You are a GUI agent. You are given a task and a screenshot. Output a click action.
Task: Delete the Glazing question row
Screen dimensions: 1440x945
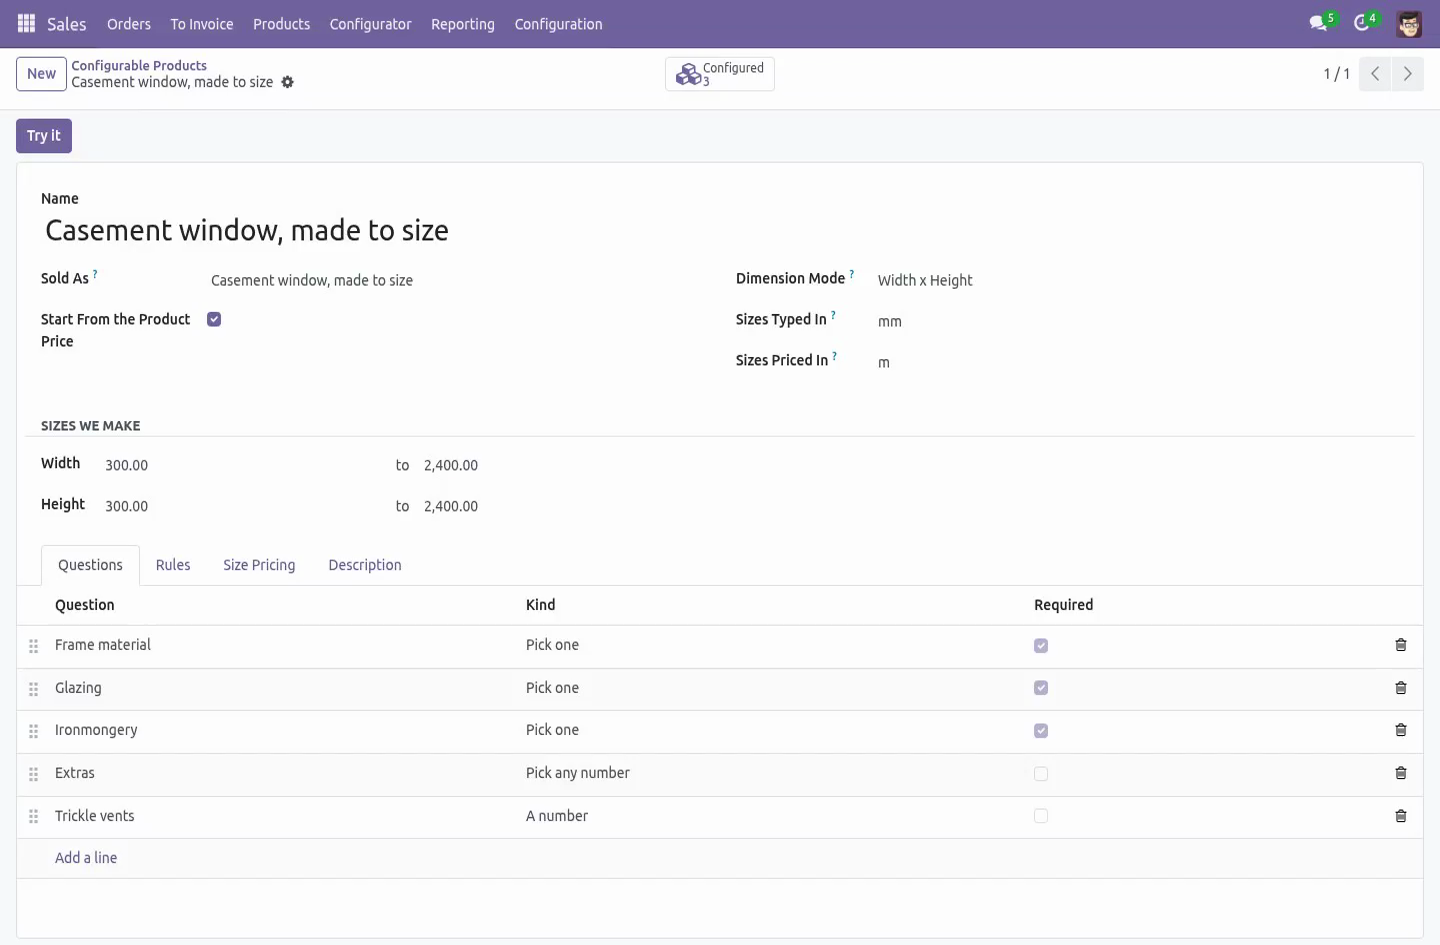click(1401, 688)
